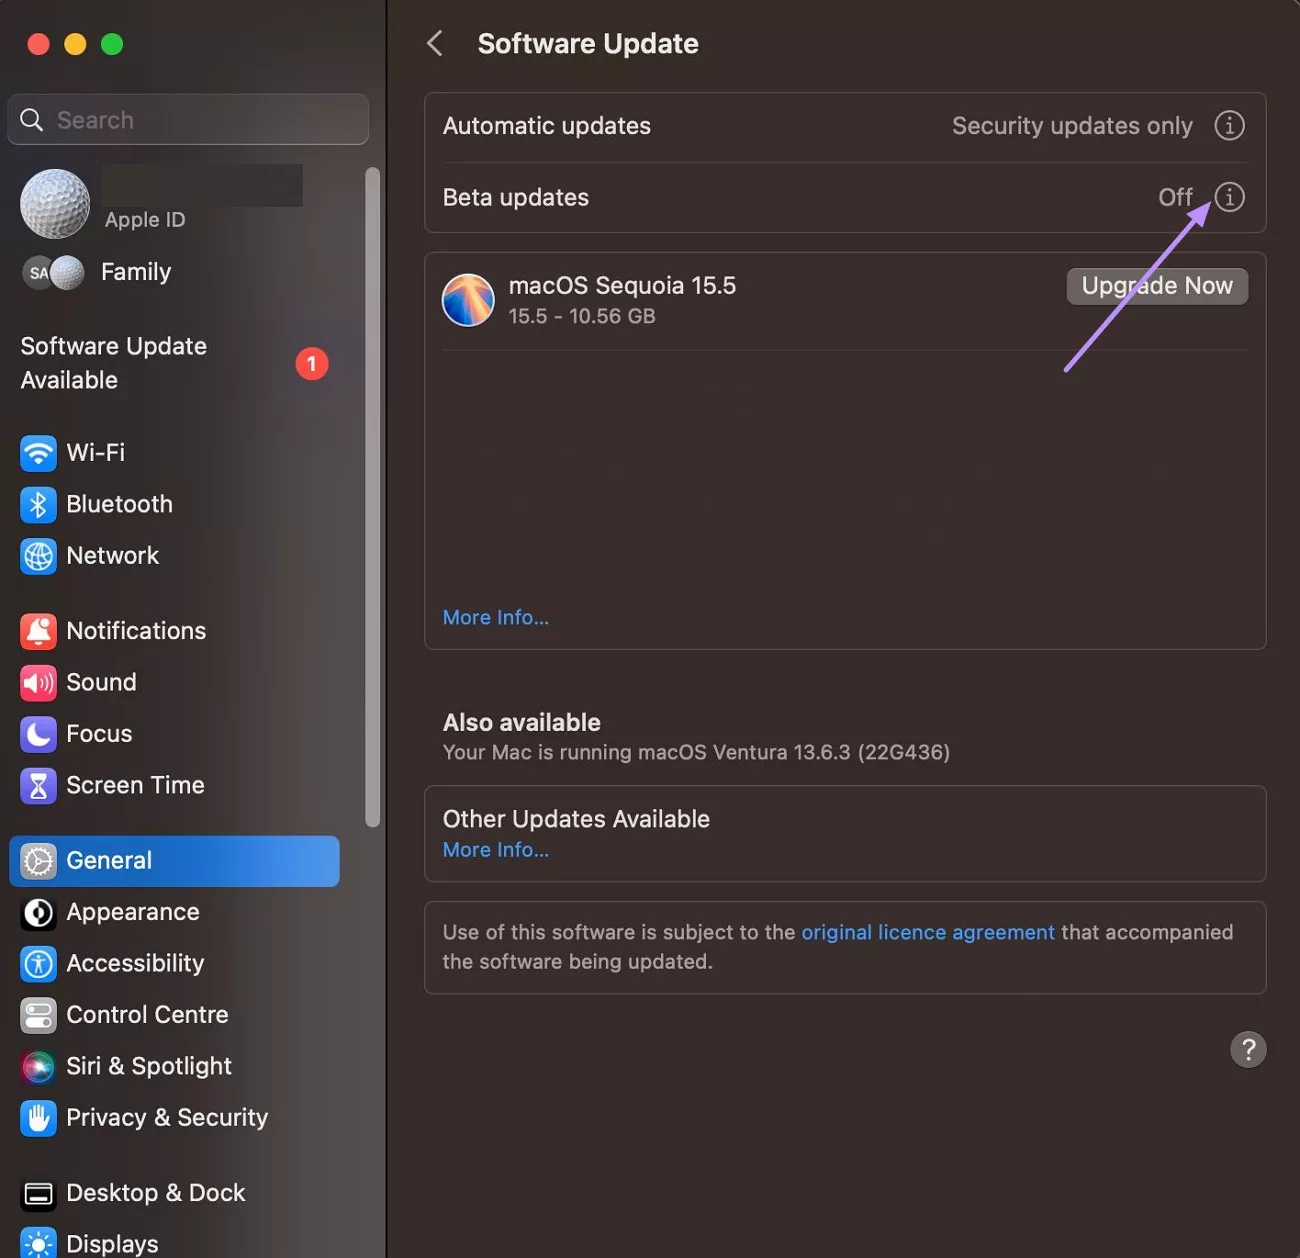Viewport: 1300px width, 1258px height.
Task: Click the General gear icon
Action: tap(38, 861)
